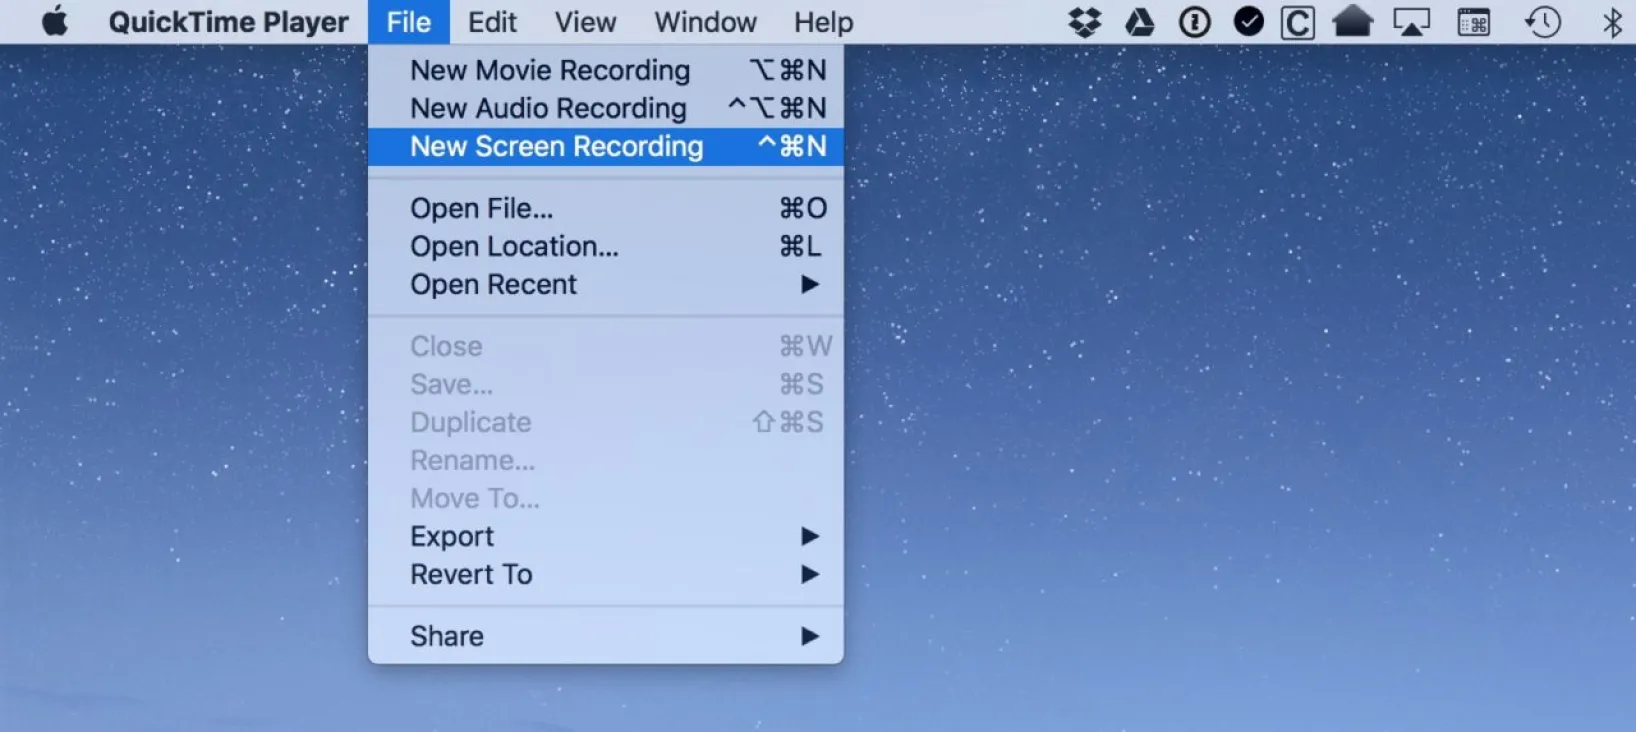Image resolution: width=1636 pixels, height=732 pixels.
Task: Open the Help menu
Action: pos(823,22)
